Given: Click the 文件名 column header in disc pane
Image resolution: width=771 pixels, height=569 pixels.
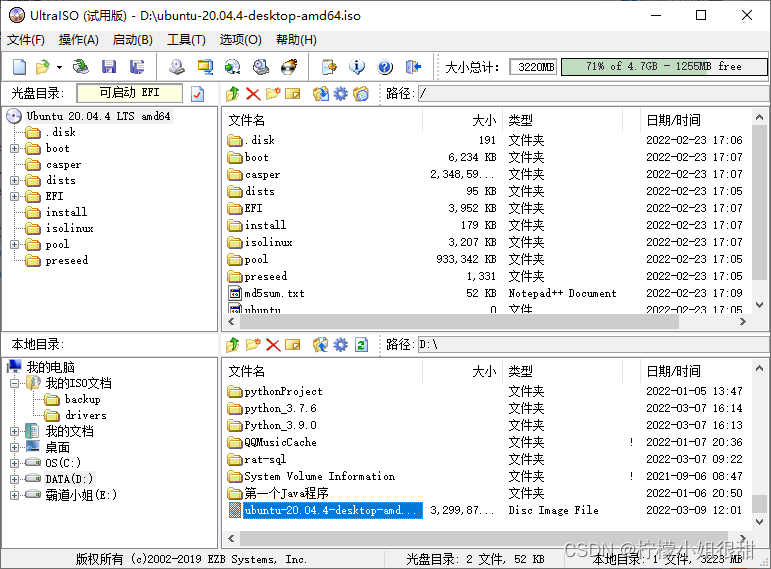Looking at the screenshot, I should pos(323,120).
